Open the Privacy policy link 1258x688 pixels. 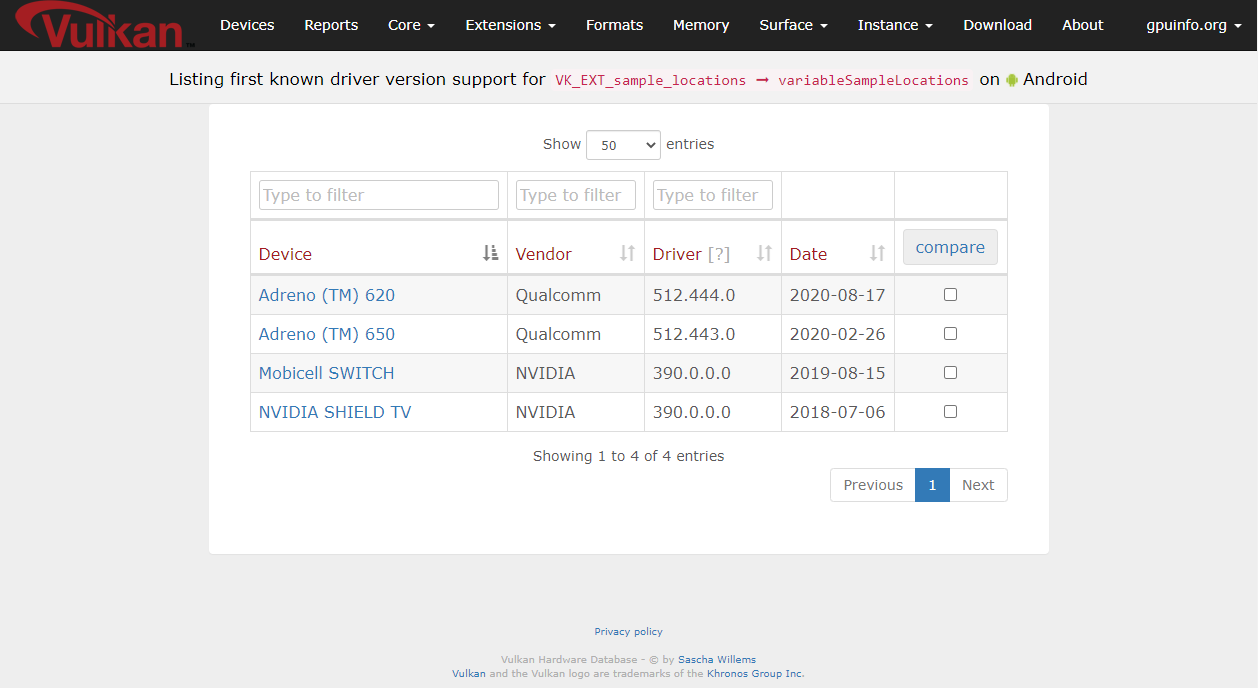tap(629, 632)
